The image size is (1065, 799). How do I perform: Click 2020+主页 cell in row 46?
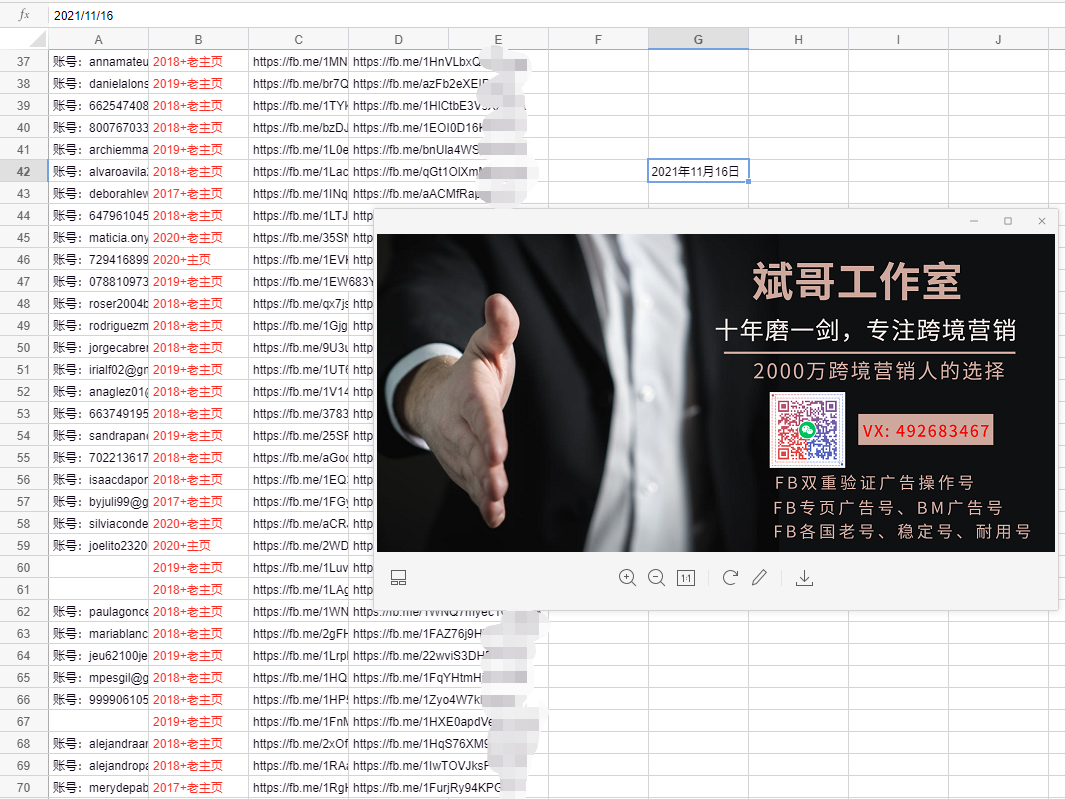click(x=198, y=260)
